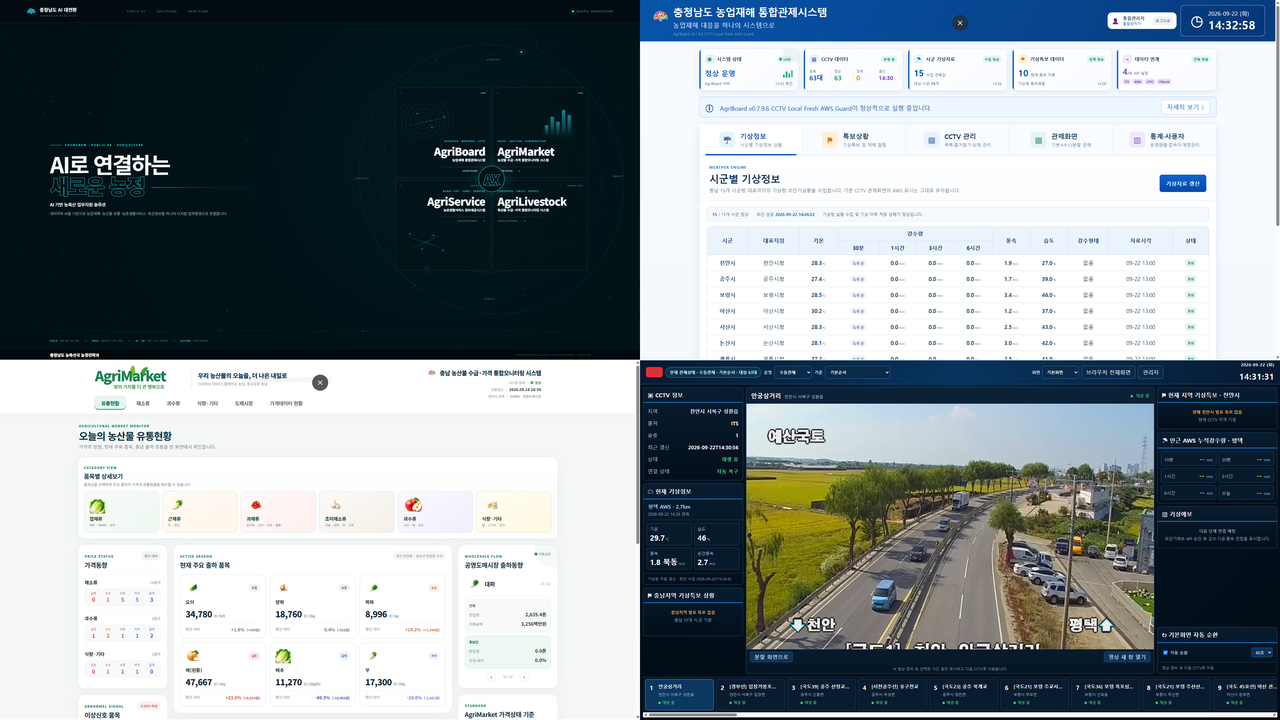Click the 식량·기타 grain category icon
This screenshot has width=1280, height=720.
(492, 506)
